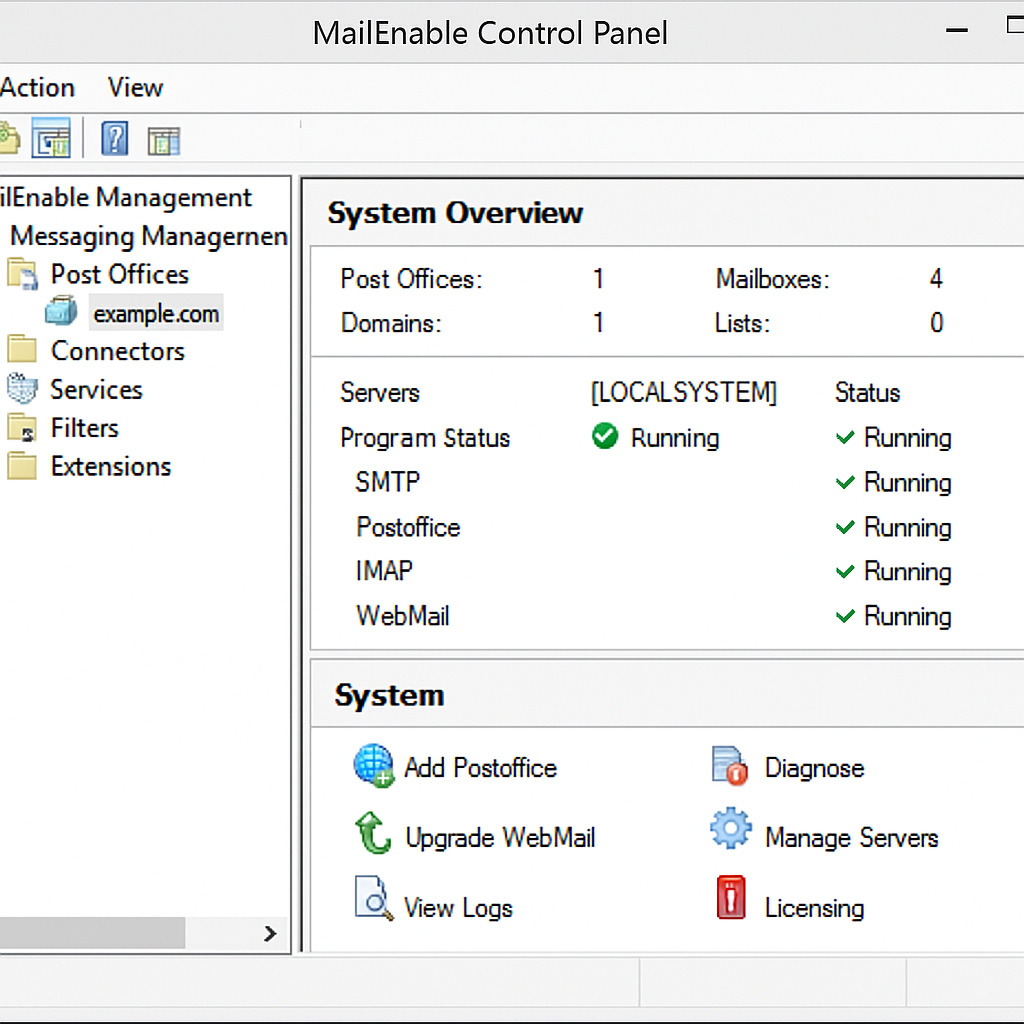The image size is (1024, 1024).
Task: Click the tree scrollbar right arrow
Action: (x=270, y=934)
